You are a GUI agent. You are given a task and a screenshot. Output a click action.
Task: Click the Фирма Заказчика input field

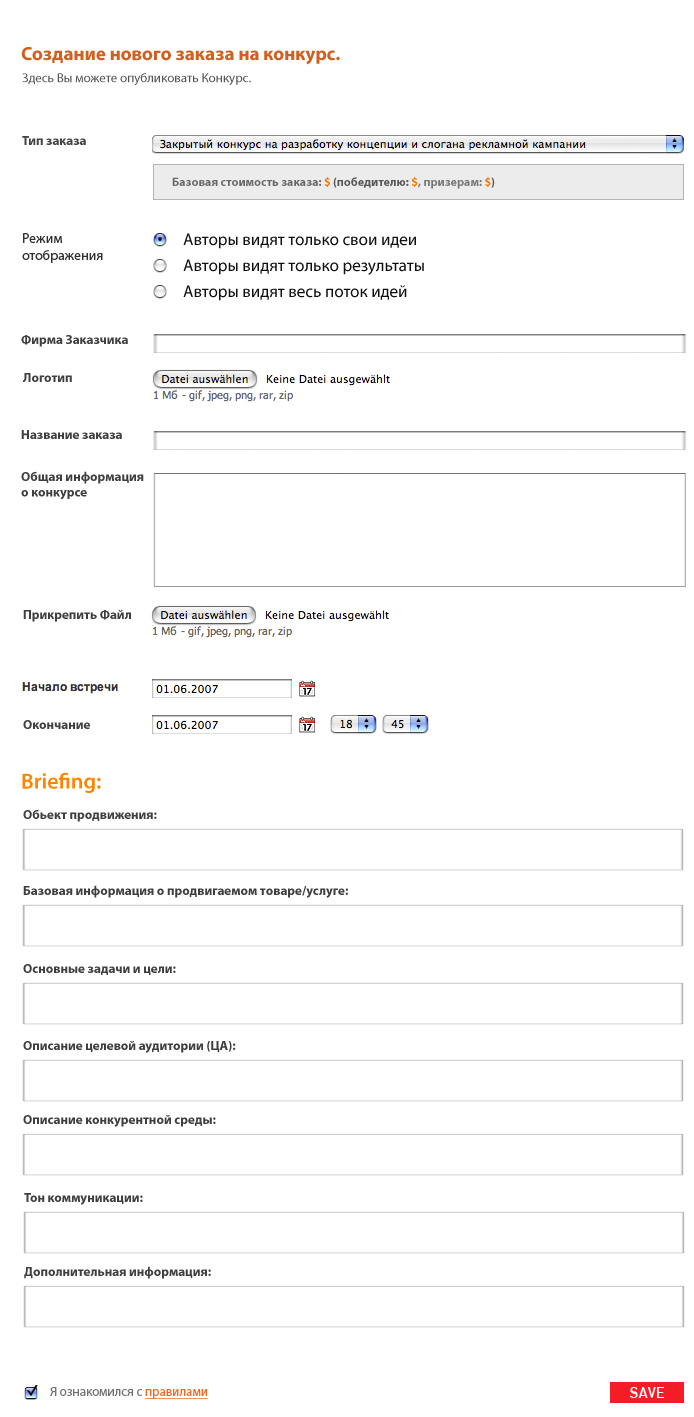(418, 342)
